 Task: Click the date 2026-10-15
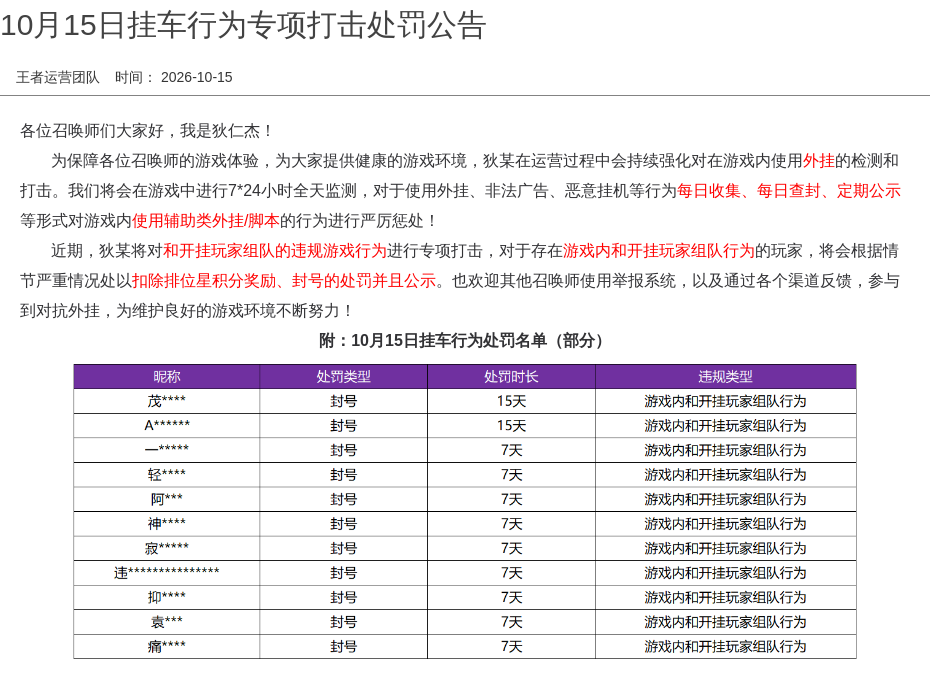click(x=196, y=78)
